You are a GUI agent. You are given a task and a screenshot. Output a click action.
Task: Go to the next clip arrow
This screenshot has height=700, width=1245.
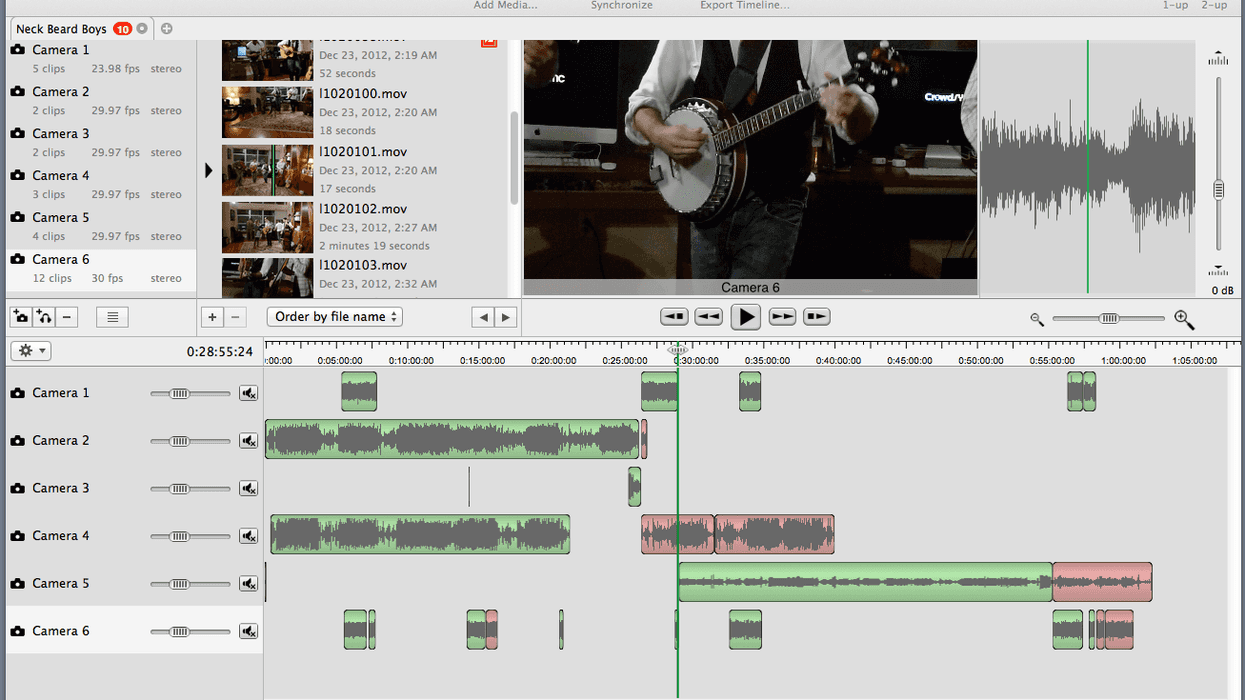(506, 317)
